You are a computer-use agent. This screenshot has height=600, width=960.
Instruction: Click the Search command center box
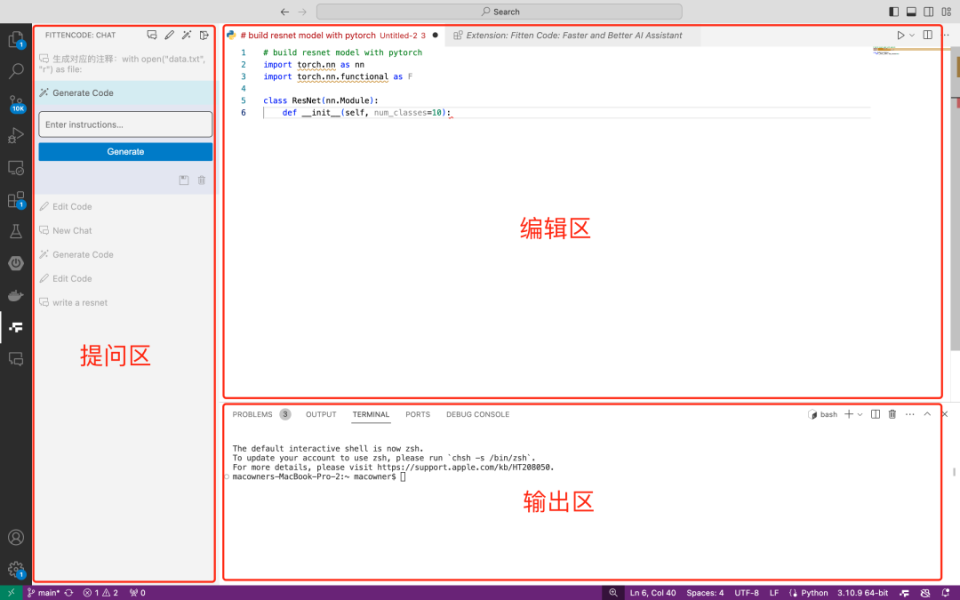[499, 12]
